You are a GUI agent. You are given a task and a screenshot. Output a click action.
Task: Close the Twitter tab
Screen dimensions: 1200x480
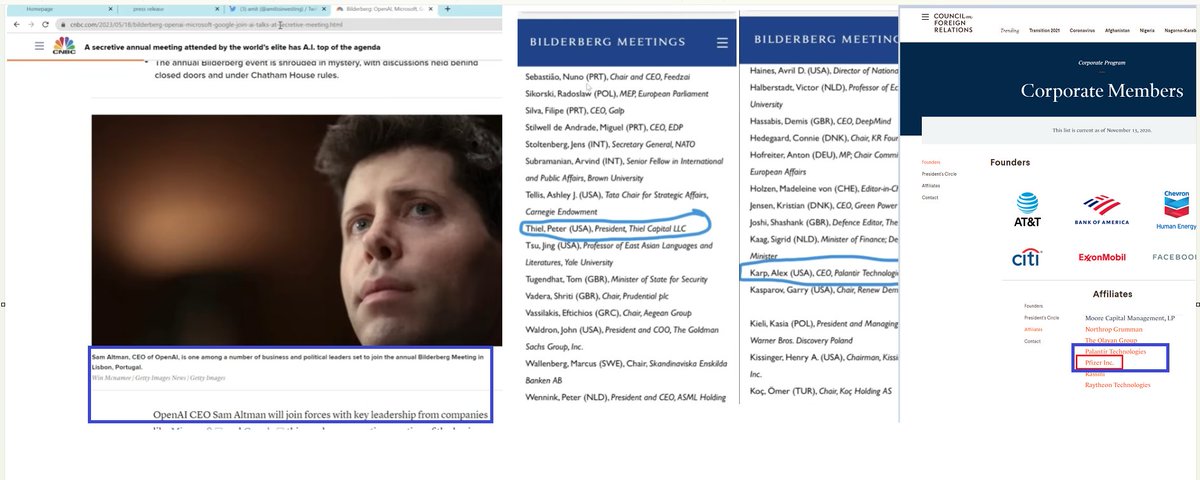322,9
